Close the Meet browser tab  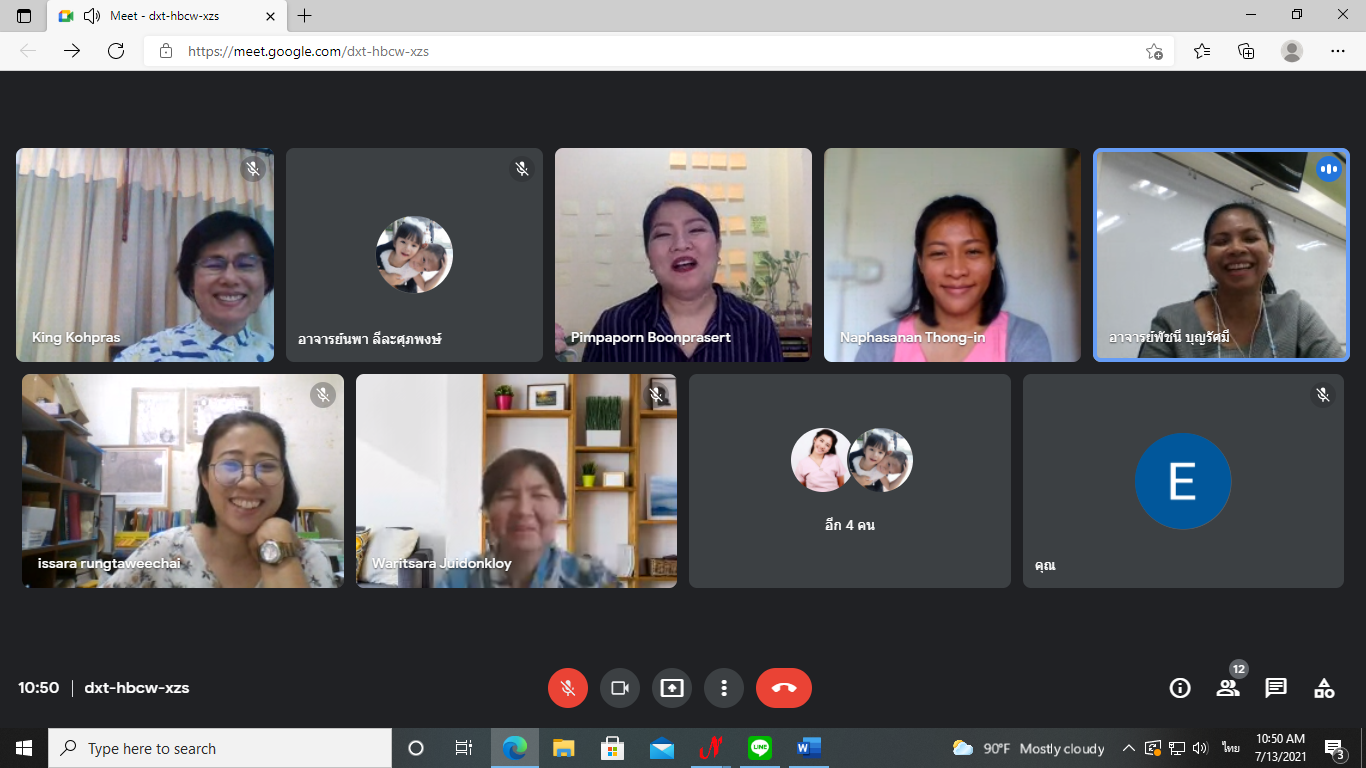tap(269, 16)
